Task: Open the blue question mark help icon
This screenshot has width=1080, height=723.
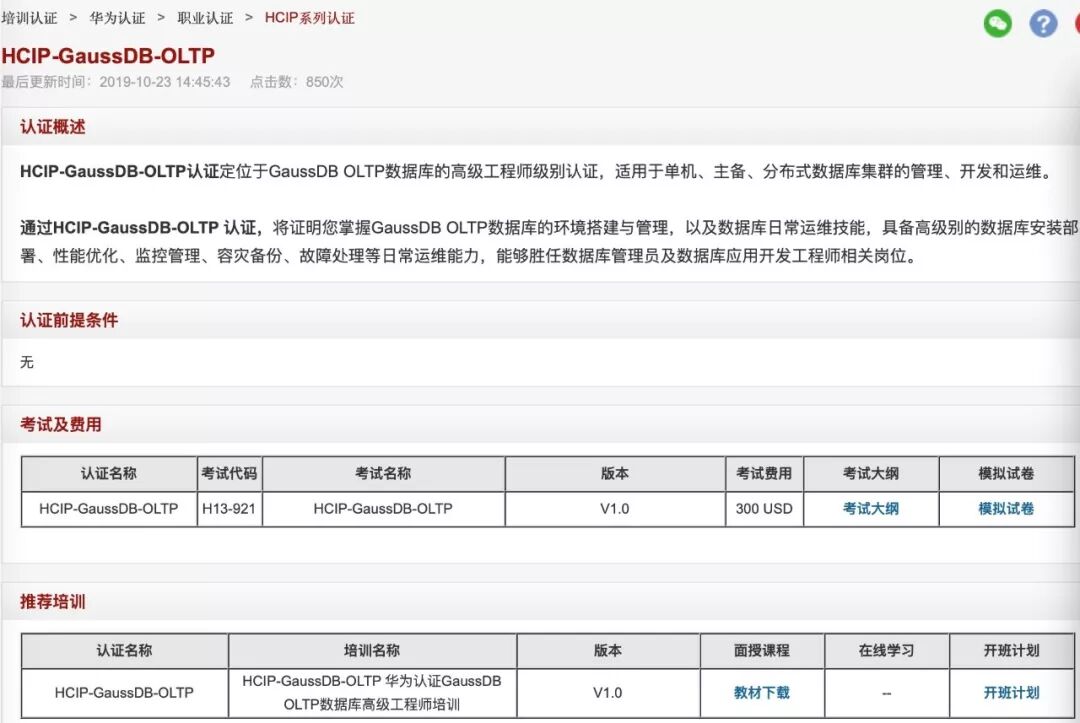Action: 1043,23
